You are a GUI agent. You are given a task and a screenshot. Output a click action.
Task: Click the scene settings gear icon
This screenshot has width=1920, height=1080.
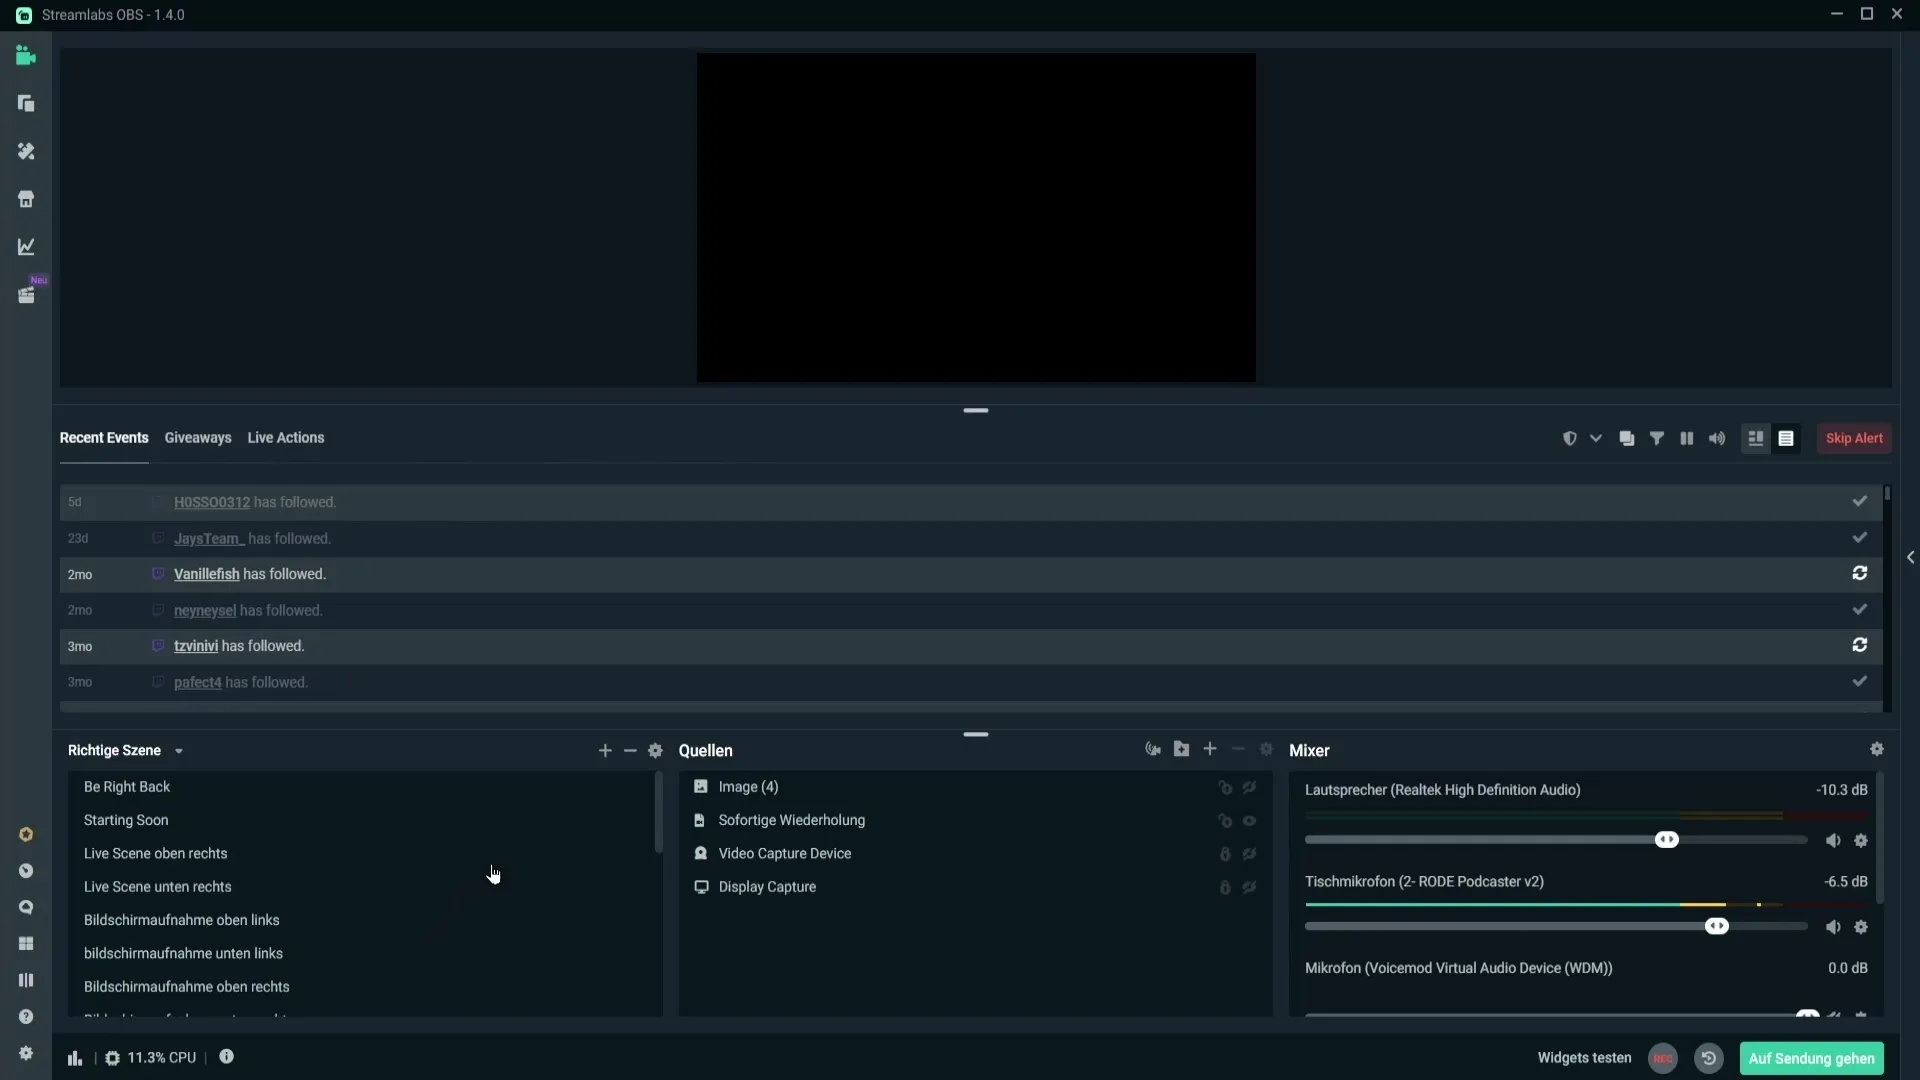pyautogui.click(x=655, y=749)
